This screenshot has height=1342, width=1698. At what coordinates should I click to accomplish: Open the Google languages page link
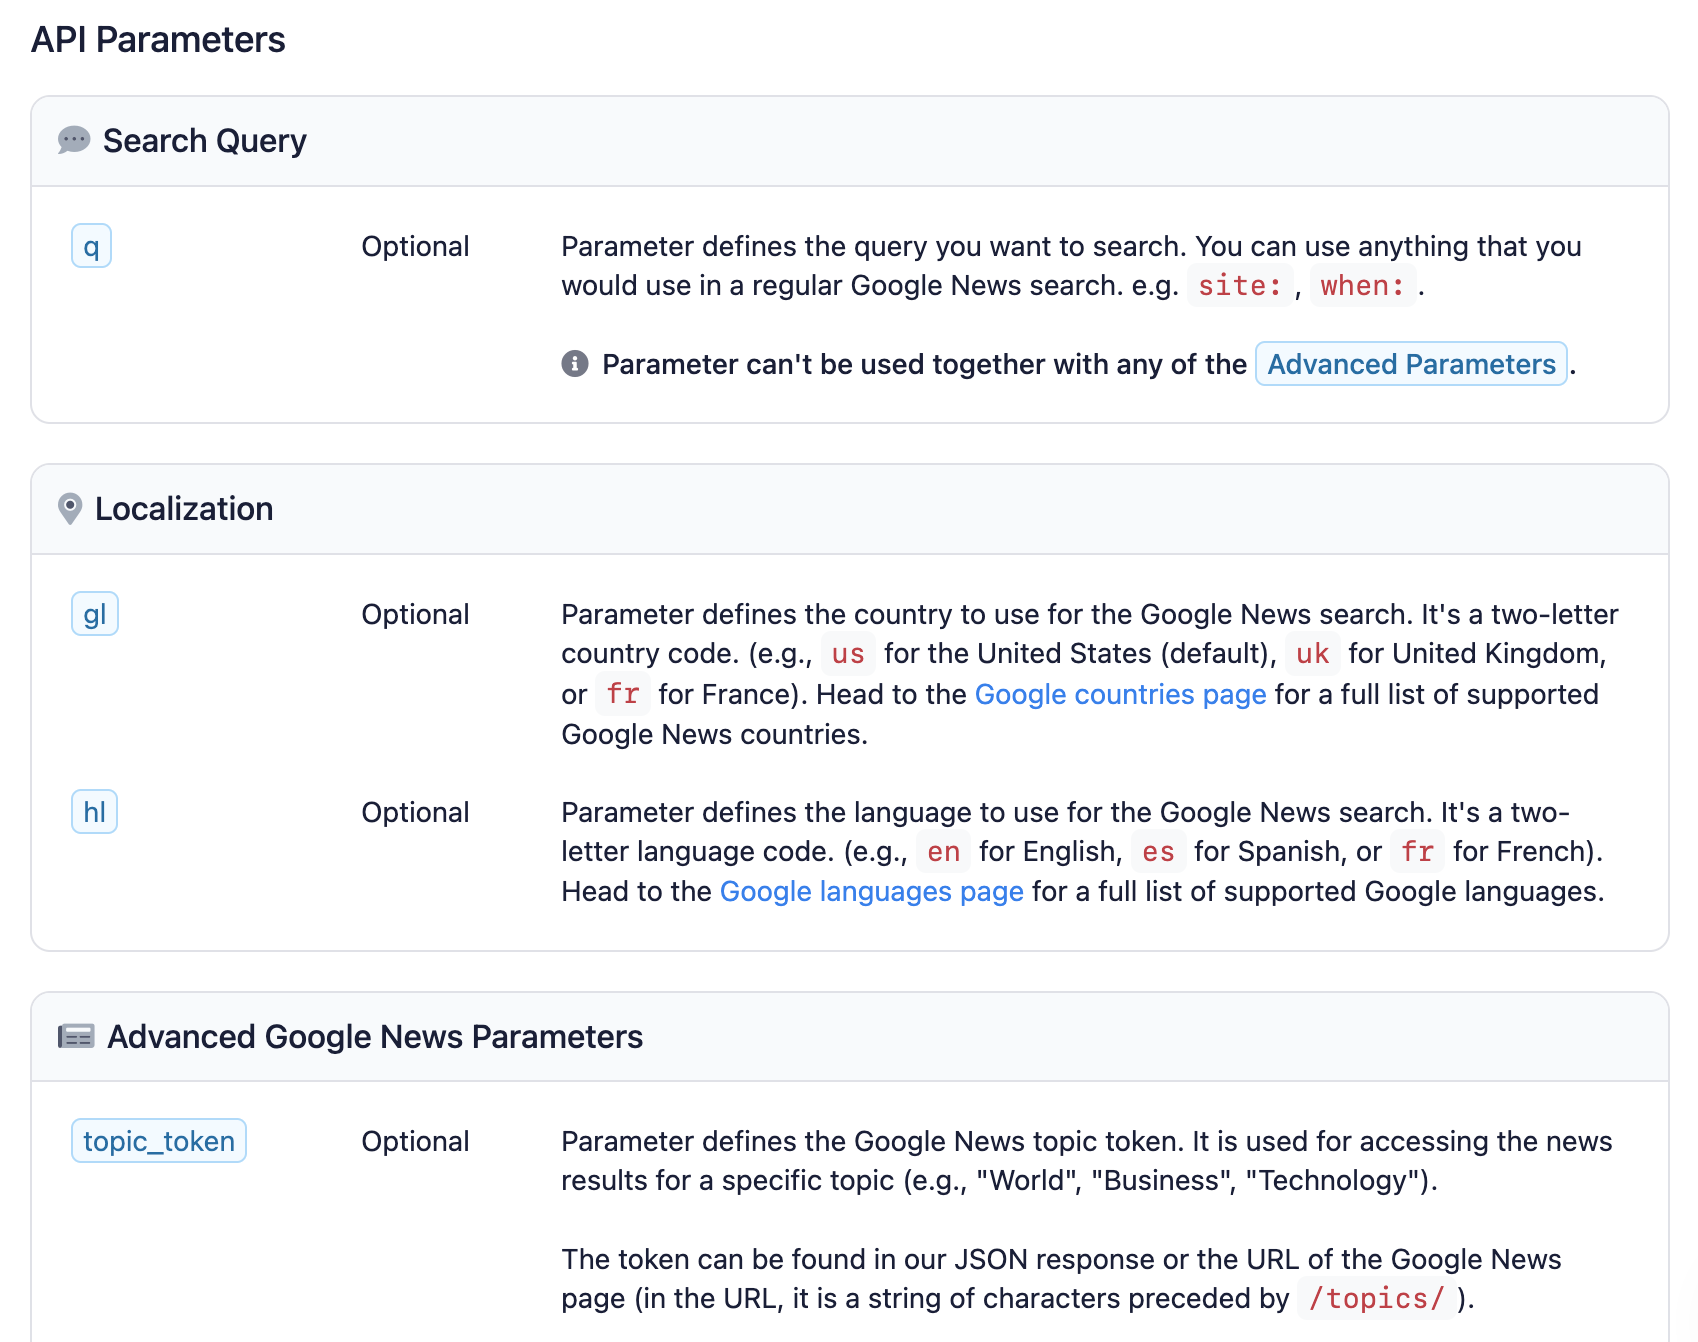click(871, 891)
